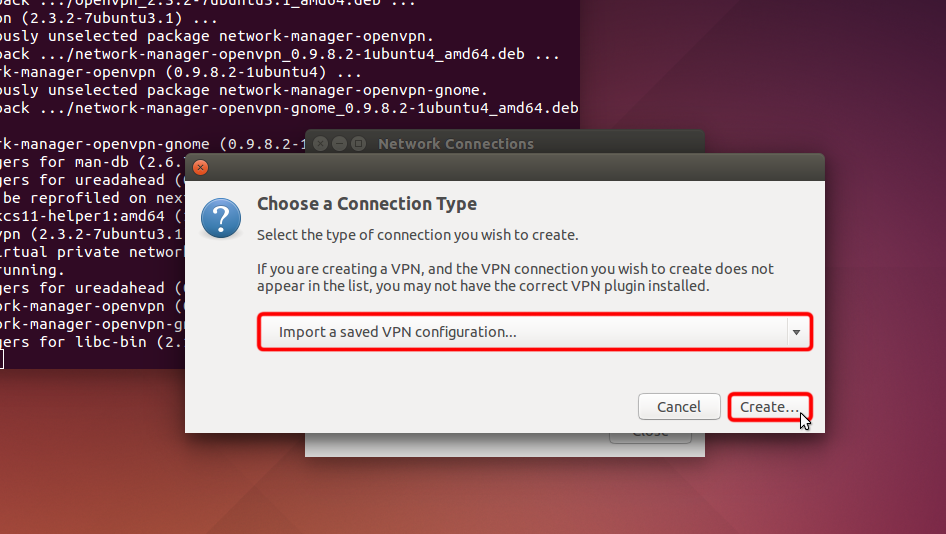This screenshot has width=946, height=534.
Task: Click the blue question mark icon
Action: click(221, 218)
